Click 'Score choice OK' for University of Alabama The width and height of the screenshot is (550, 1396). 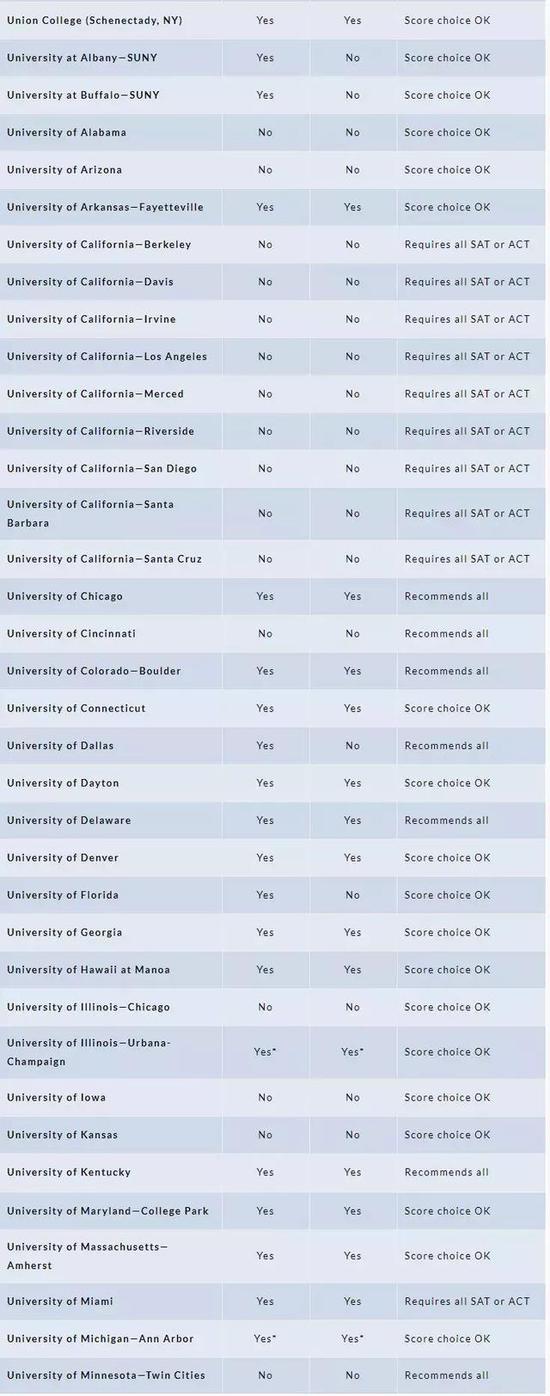pyautogui.click(x=447, y=133)
